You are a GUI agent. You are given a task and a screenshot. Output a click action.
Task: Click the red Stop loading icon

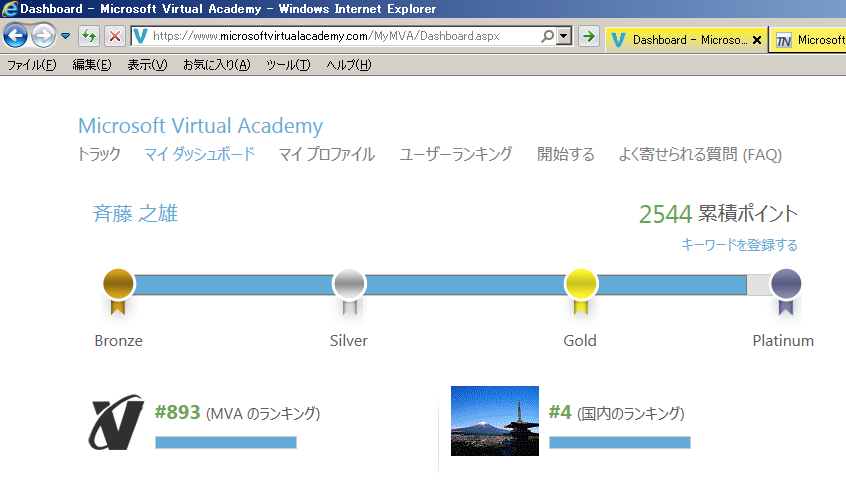114,37
